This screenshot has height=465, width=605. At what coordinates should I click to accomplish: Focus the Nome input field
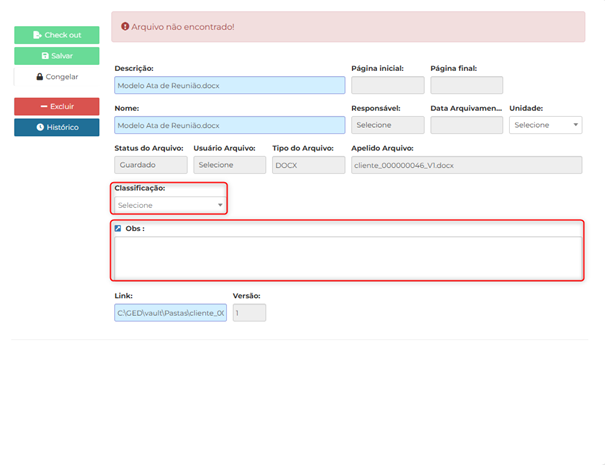click(230, 125)
